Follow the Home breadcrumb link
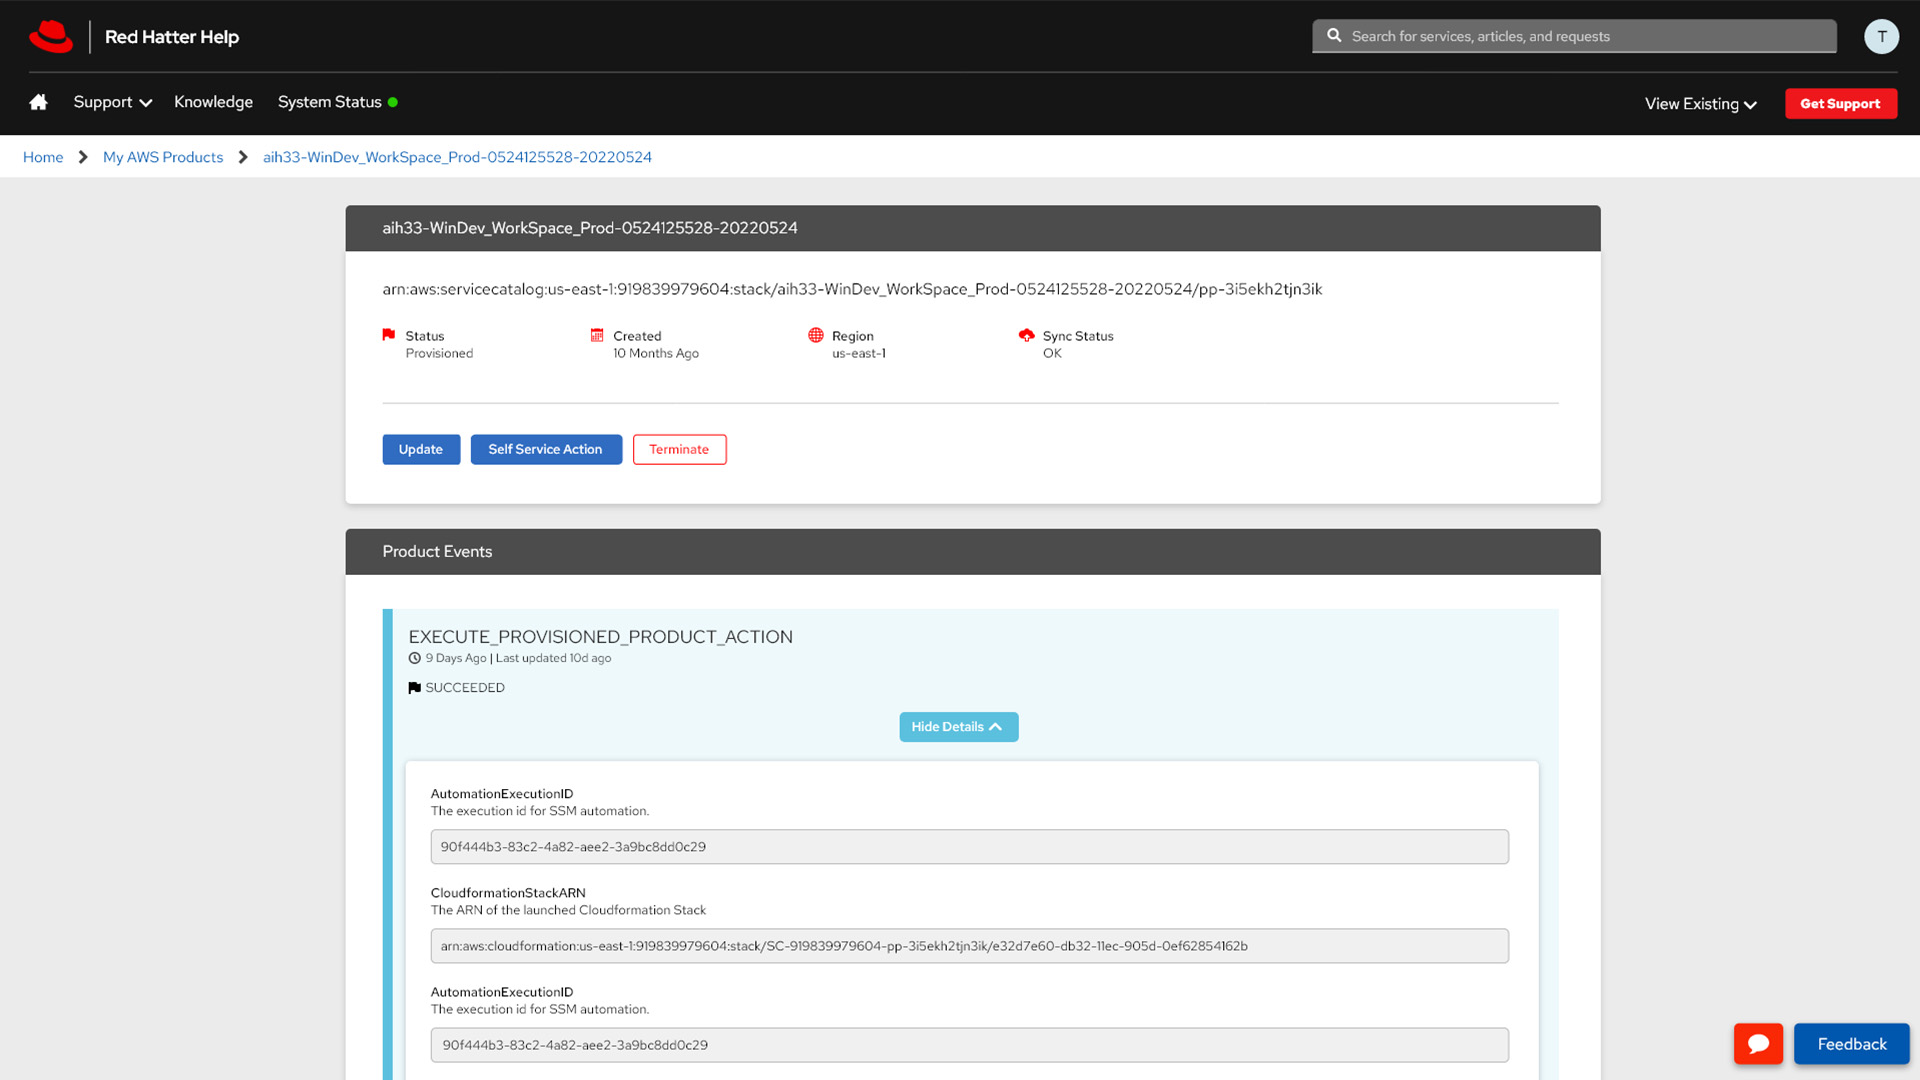 (x=43, y=157)
